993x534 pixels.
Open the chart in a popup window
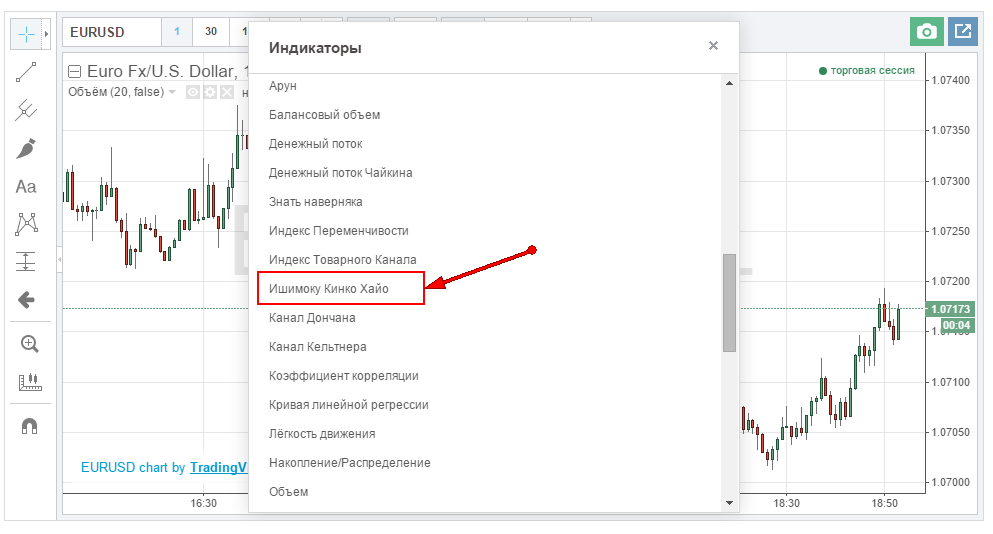point(963,32)
